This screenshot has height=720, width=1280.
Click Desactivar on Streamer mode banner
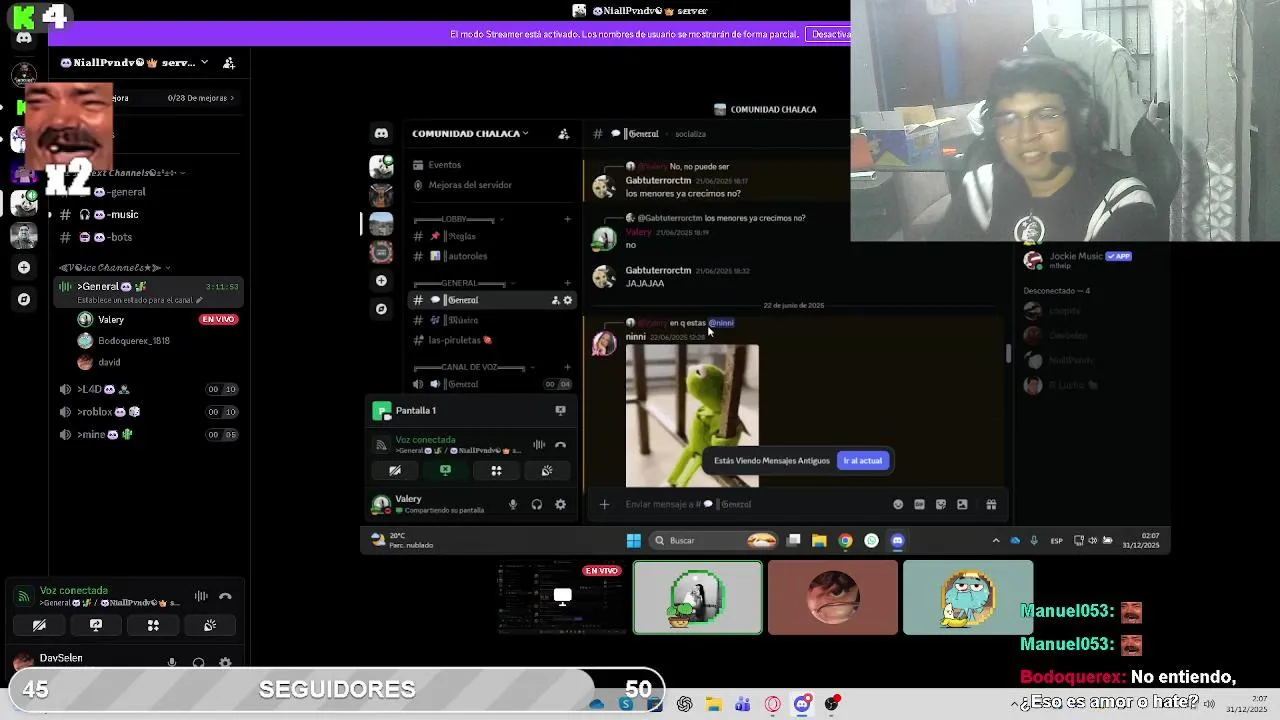tap(830, 34)
